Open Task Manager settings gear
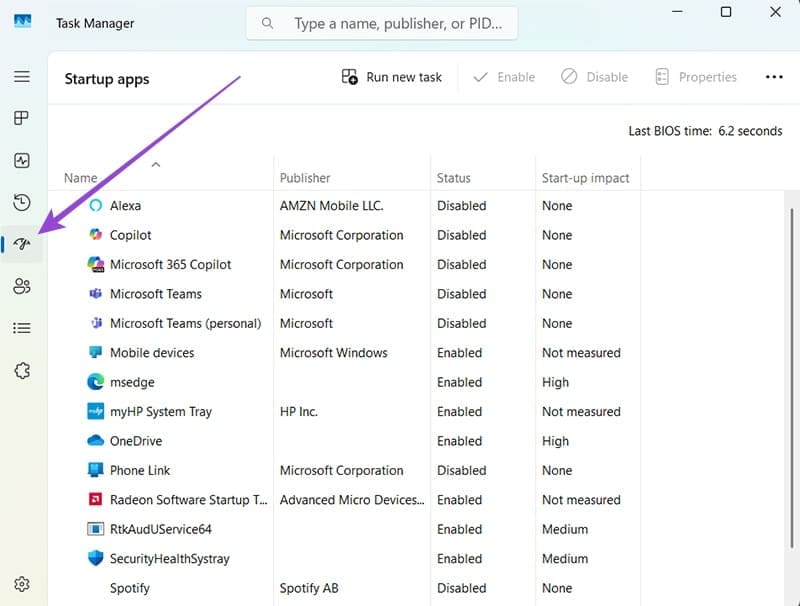800x606 pixels. [21, 584]
